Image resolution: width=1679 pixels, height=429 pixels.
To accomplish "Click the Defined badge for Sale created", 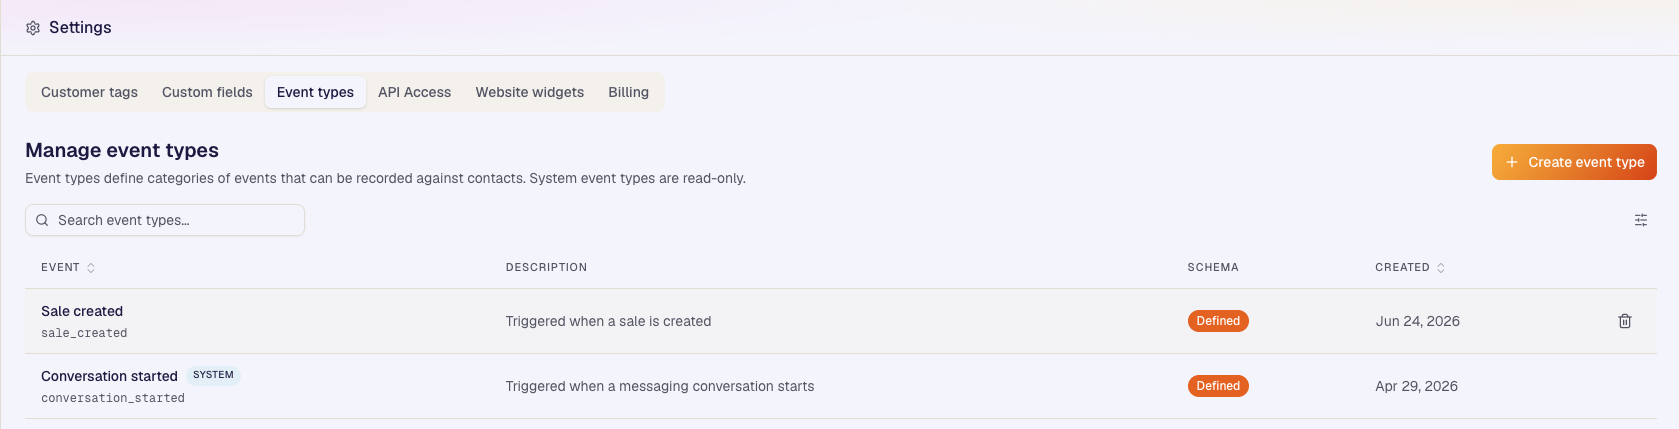I will [1218, 321].
